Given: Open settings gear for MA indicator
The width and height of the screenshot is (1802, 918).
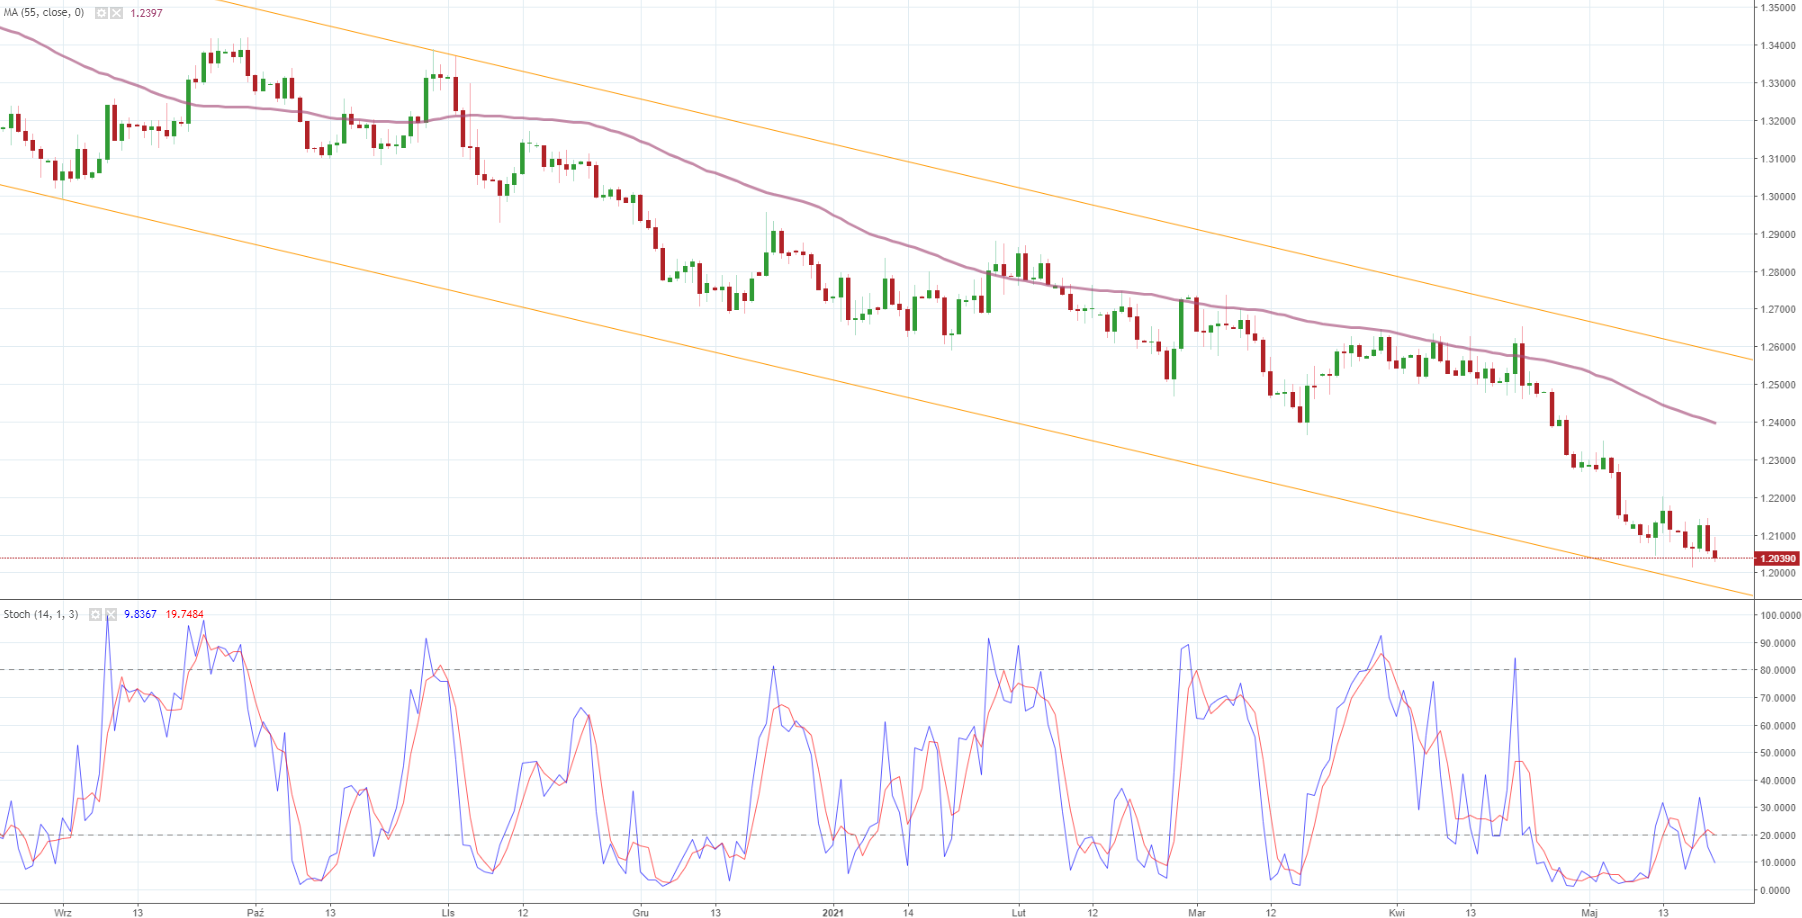Looking at the screenshot, I should 101,13.
